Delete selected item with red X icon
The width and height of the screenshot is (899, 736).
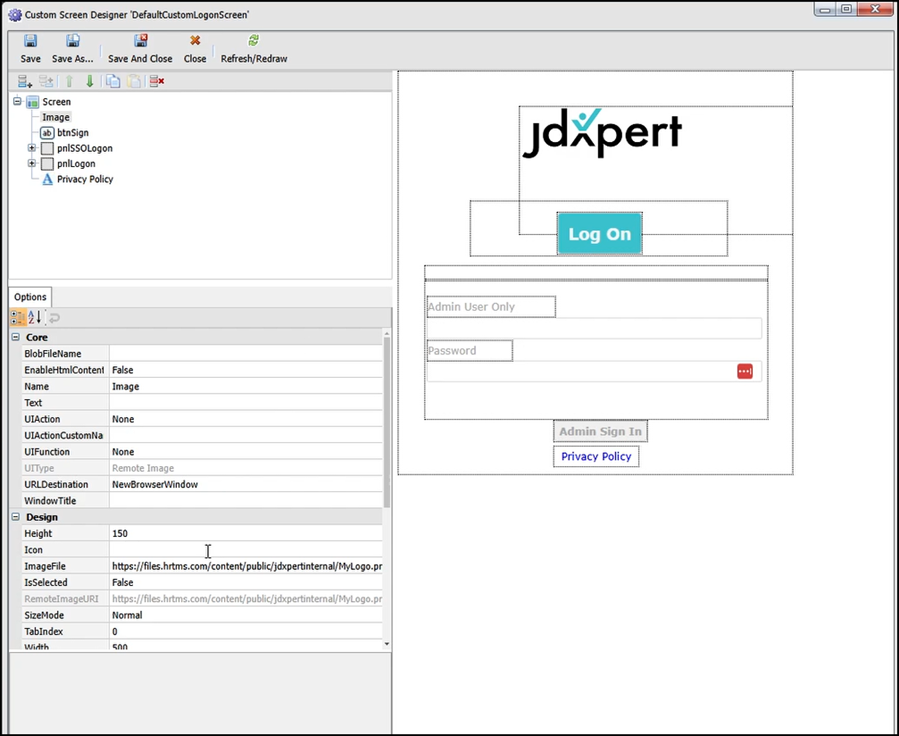coord(157,82)
